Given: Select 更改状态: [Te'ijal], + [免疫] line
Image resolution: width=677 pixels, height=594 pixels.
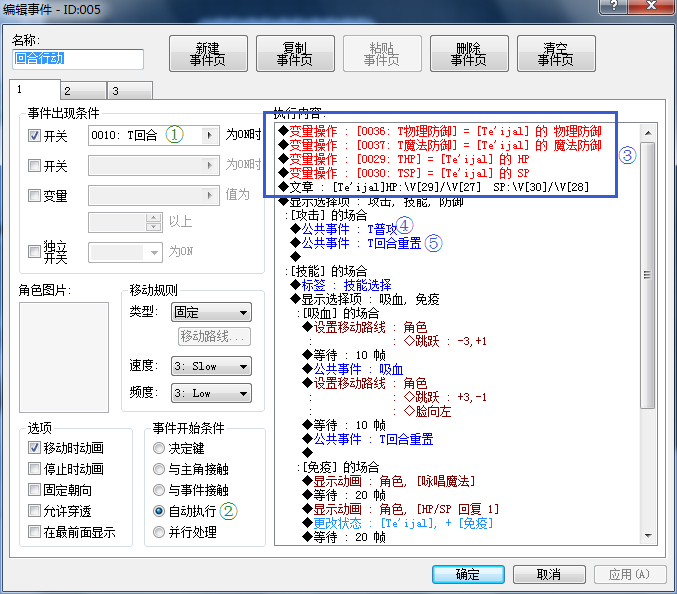Looking at the screenshot, I should (x=398, y=523).
